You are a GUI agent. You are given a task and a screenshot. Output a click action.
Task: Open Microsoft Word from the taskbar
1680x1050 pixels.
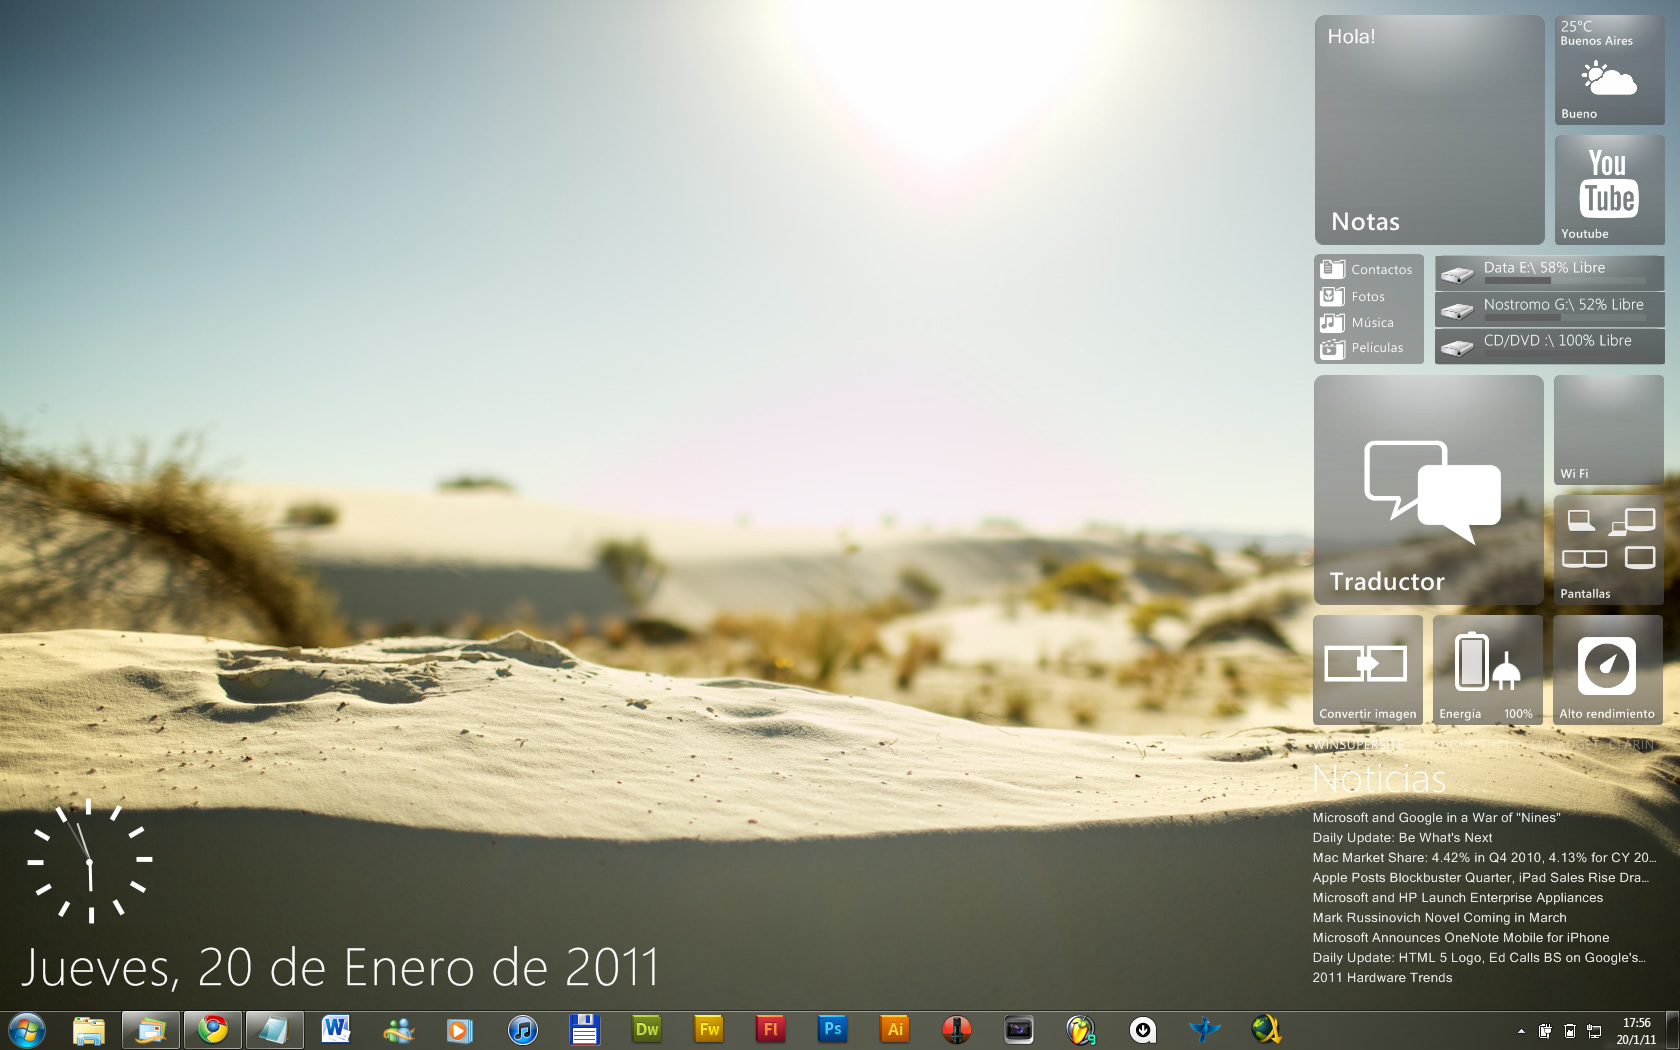[336, 1030]
